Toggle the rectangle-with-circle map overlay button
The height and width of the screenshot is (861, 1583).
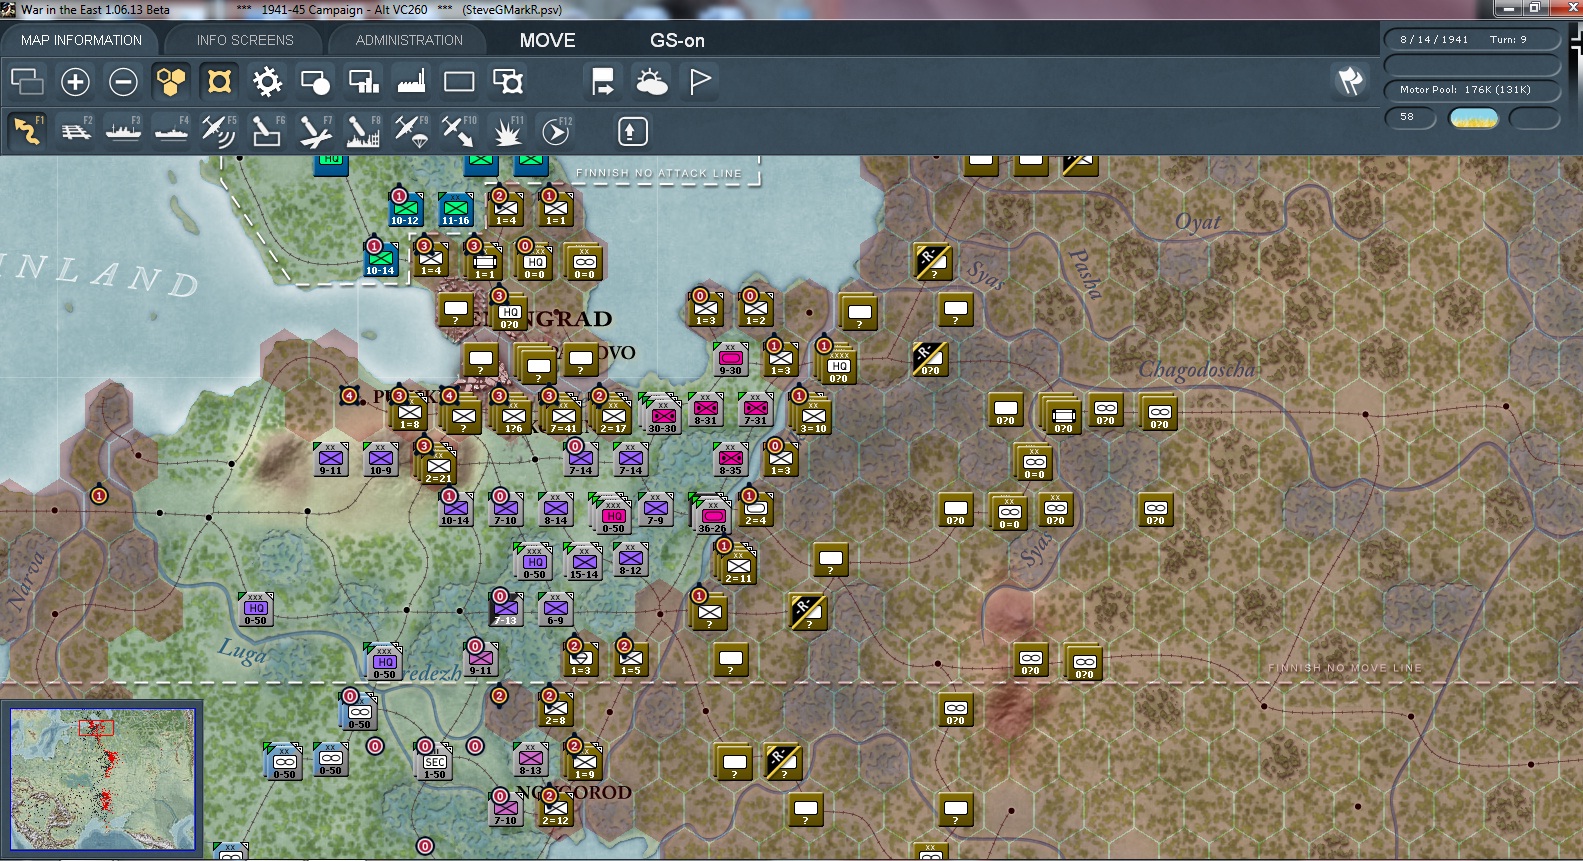[315, 81]
